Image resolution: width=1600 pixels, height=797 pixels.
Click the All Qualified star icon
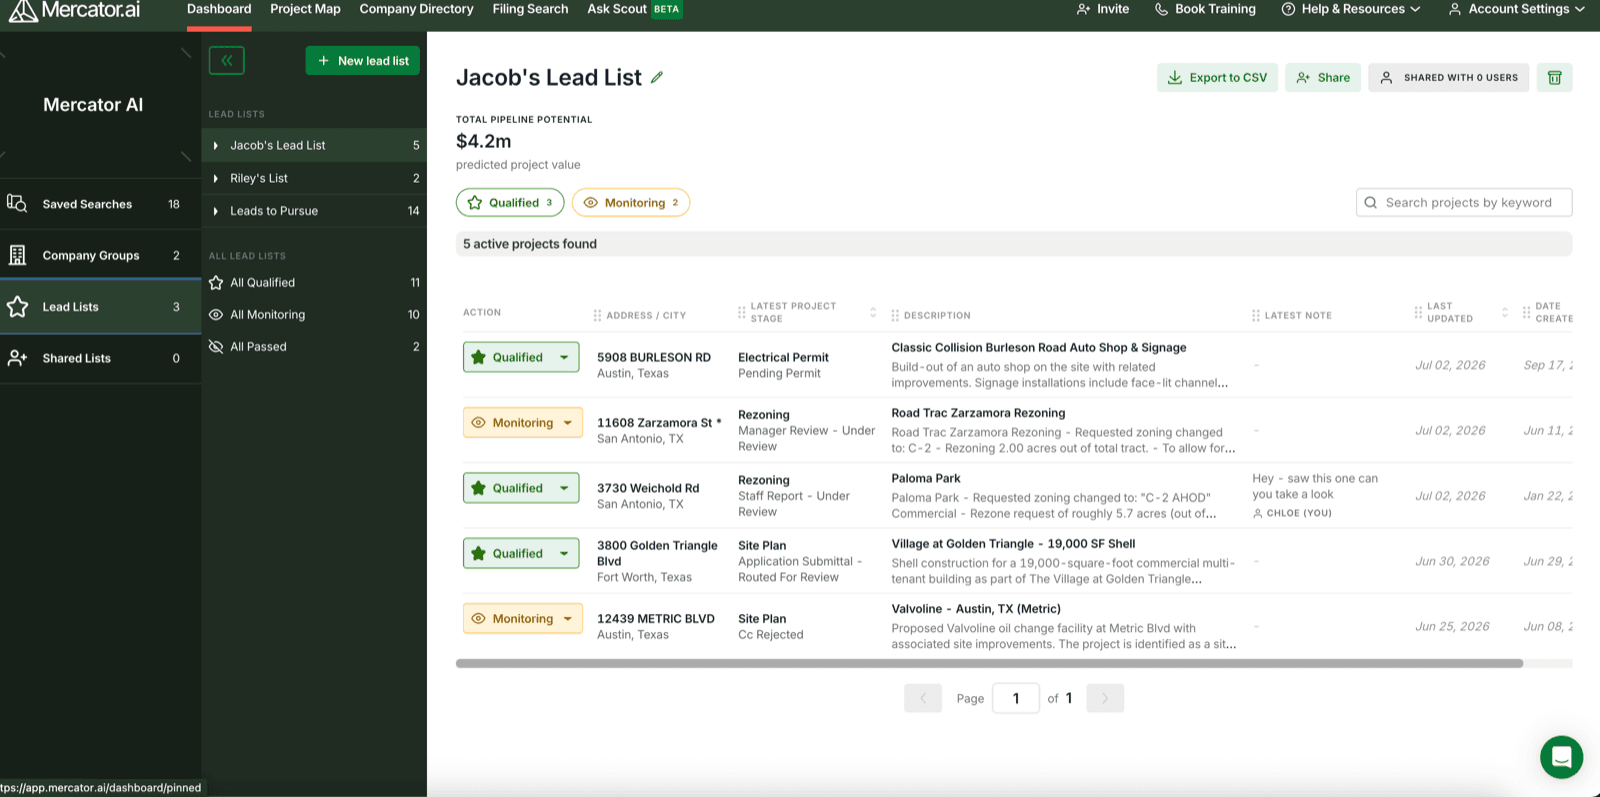[216, 283]
